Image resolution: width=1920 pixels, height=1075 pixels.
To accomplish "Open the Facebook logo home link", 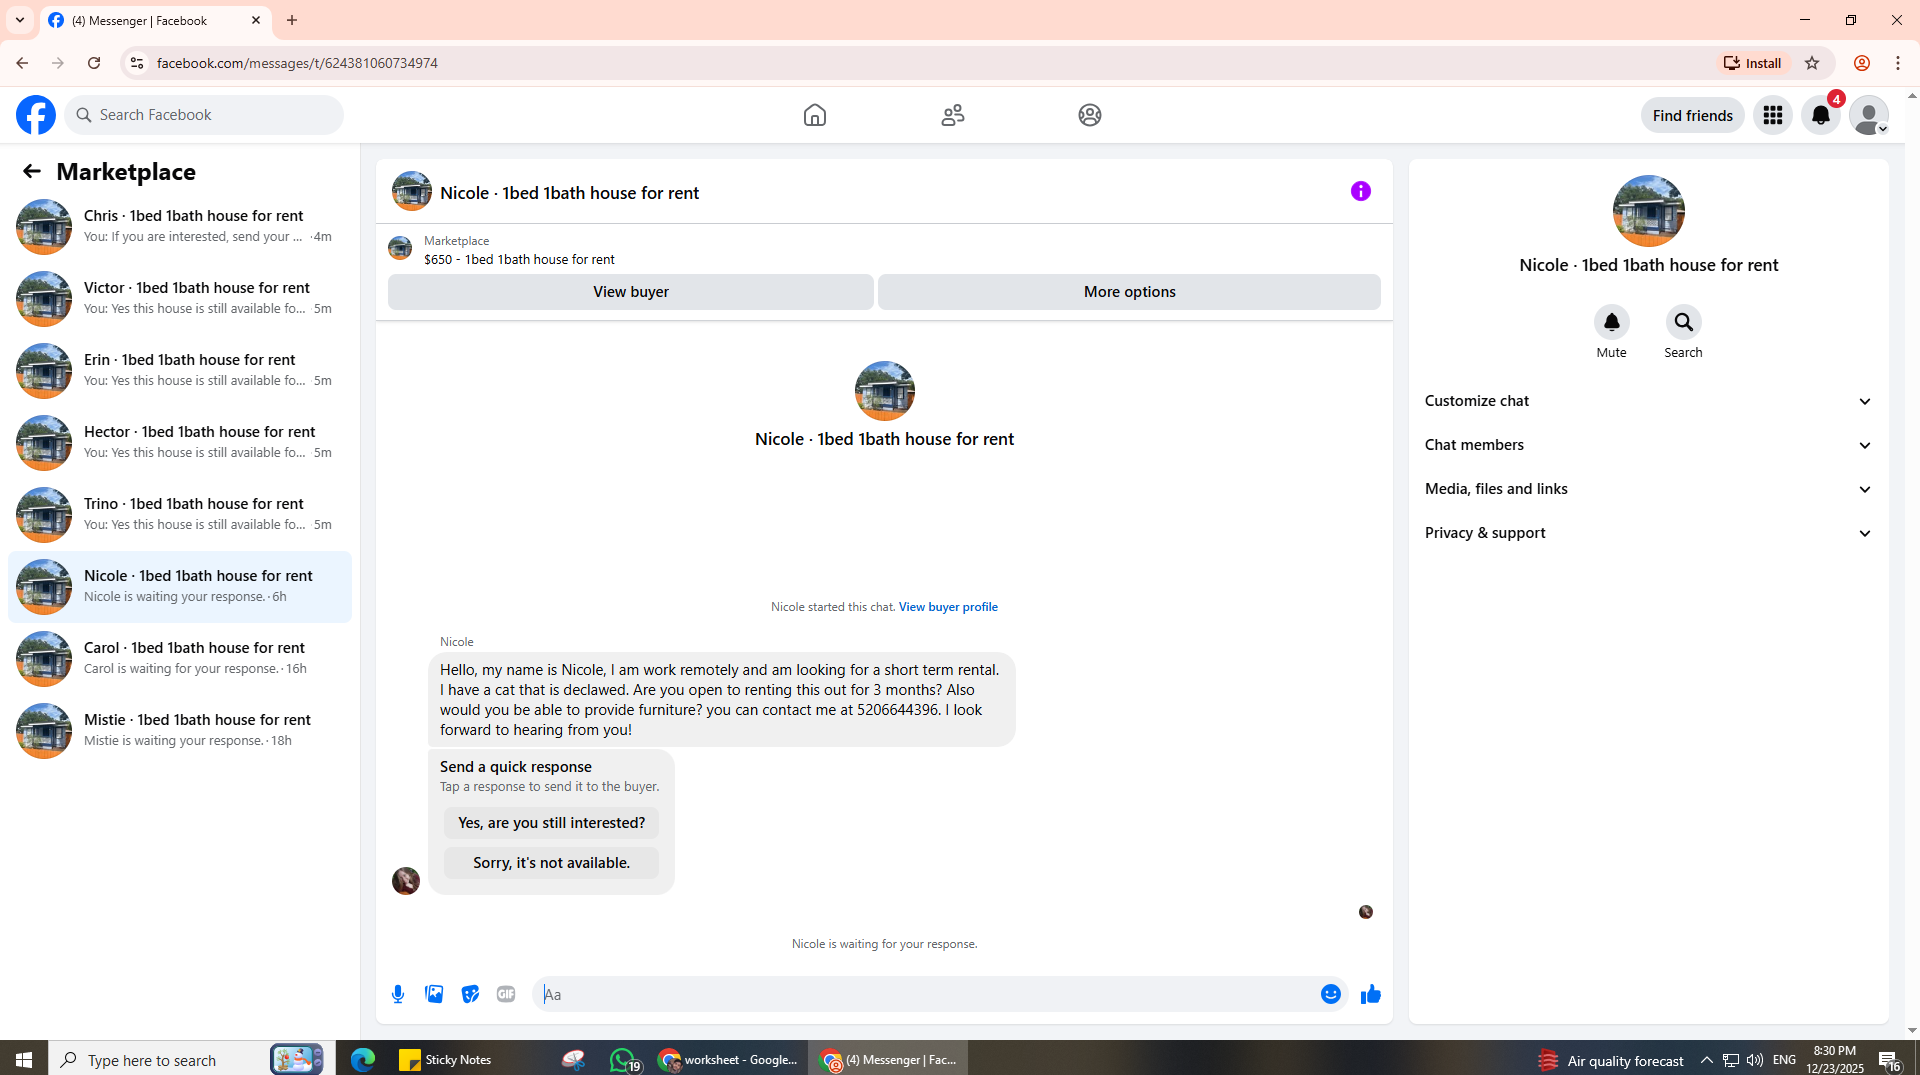I will click(x=36, y=115).
